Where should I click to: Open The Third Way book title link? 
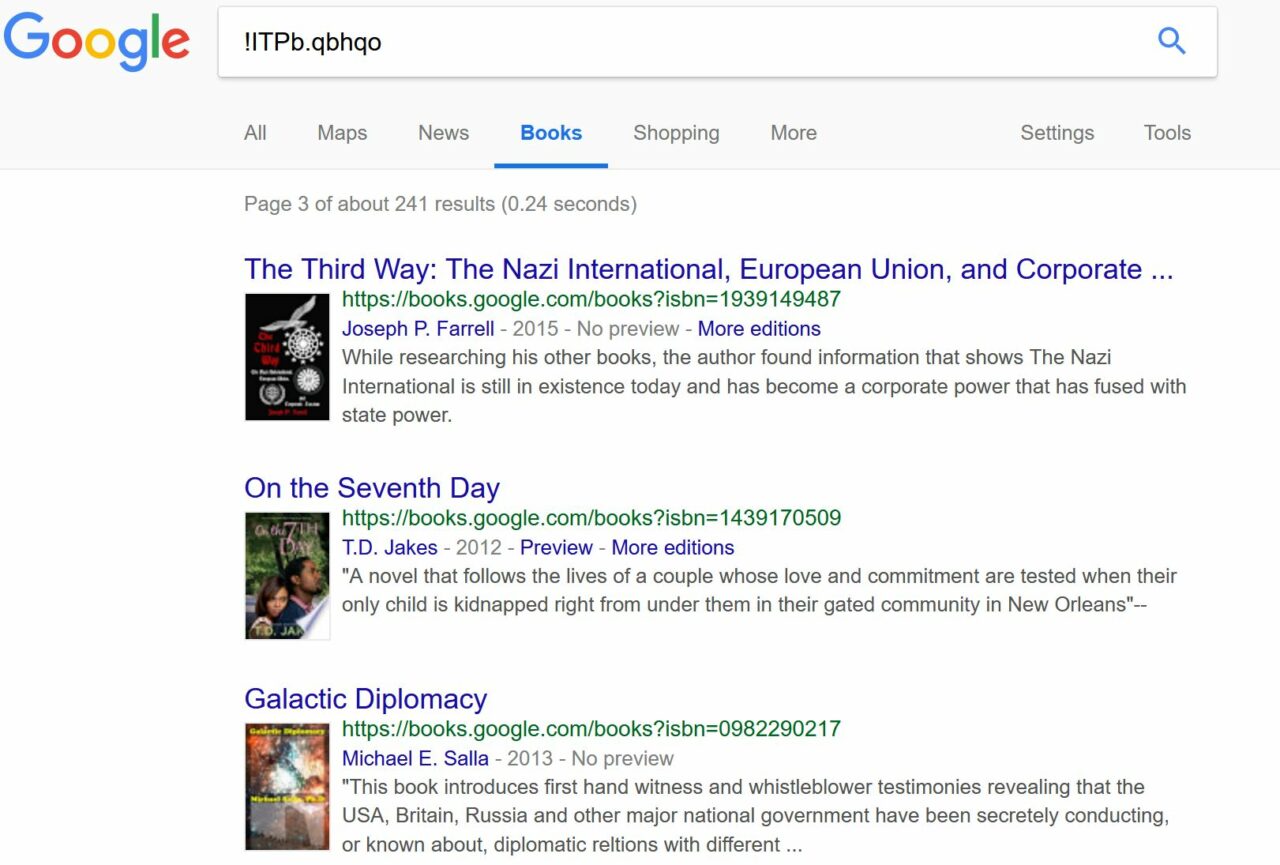pyautogui.click(x=708, y=270)
